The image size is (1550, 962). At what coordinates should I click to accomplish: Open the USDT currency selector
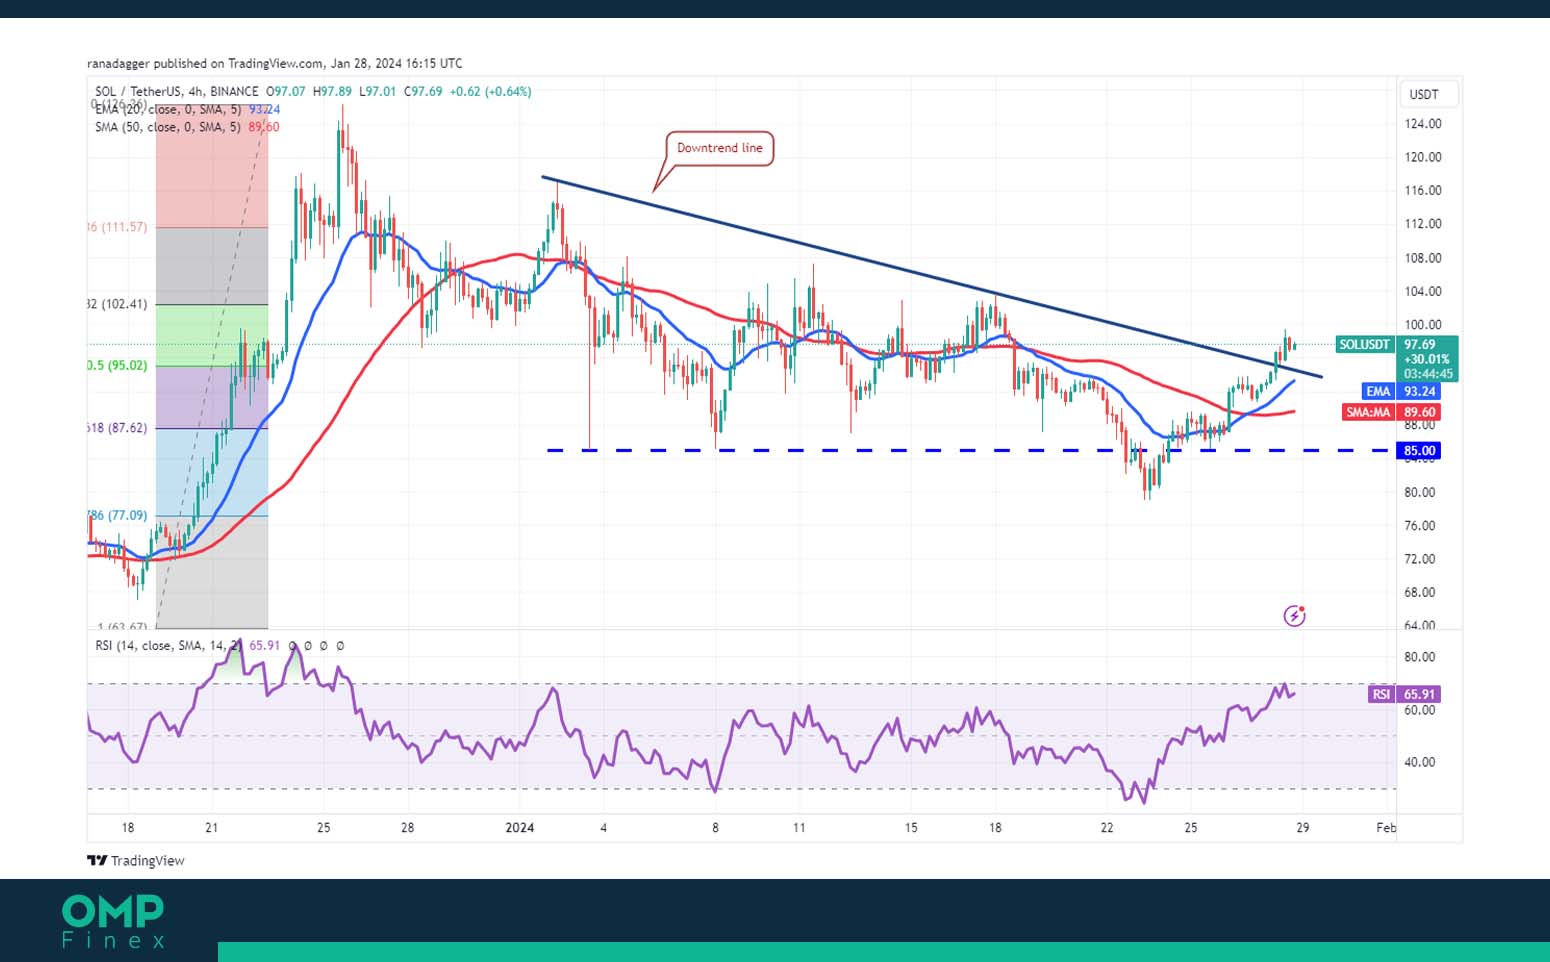point(1427,94)
